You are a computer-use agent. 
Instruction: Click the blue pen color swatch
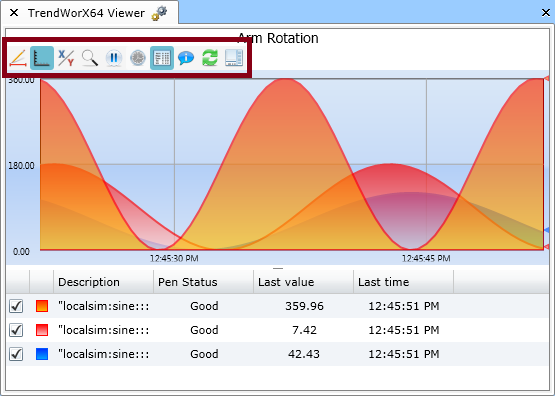click(42, 354)
